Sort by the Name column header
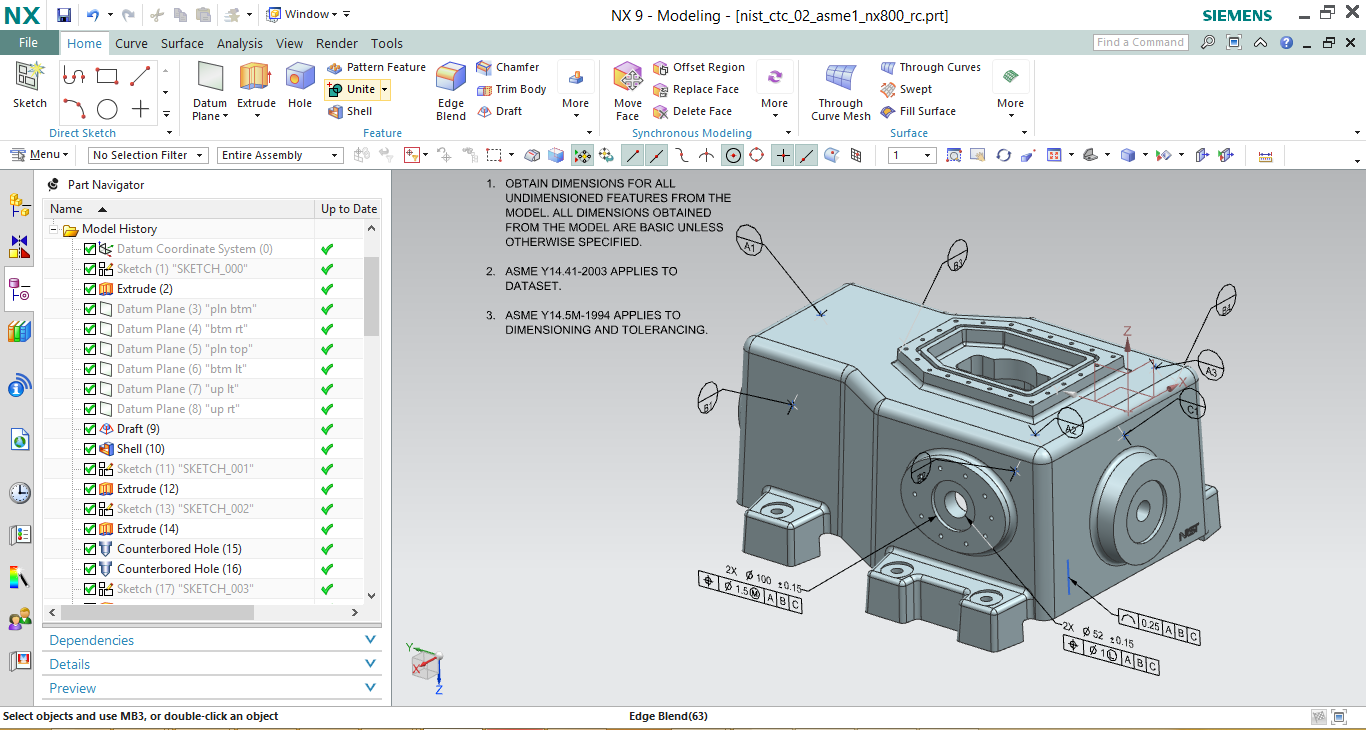This screenshot has width=1366, height=730. [178, 209]
